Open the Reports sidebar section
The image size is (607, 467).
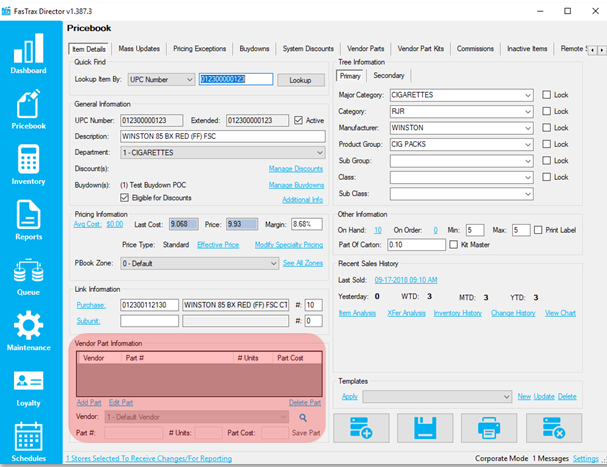click(x=28, y=220)
